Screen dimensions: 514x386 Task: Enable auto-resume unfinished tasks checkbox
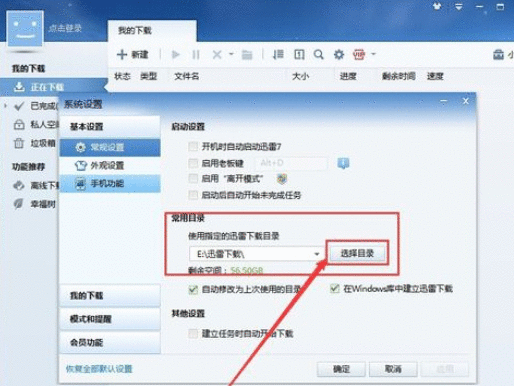193,195
